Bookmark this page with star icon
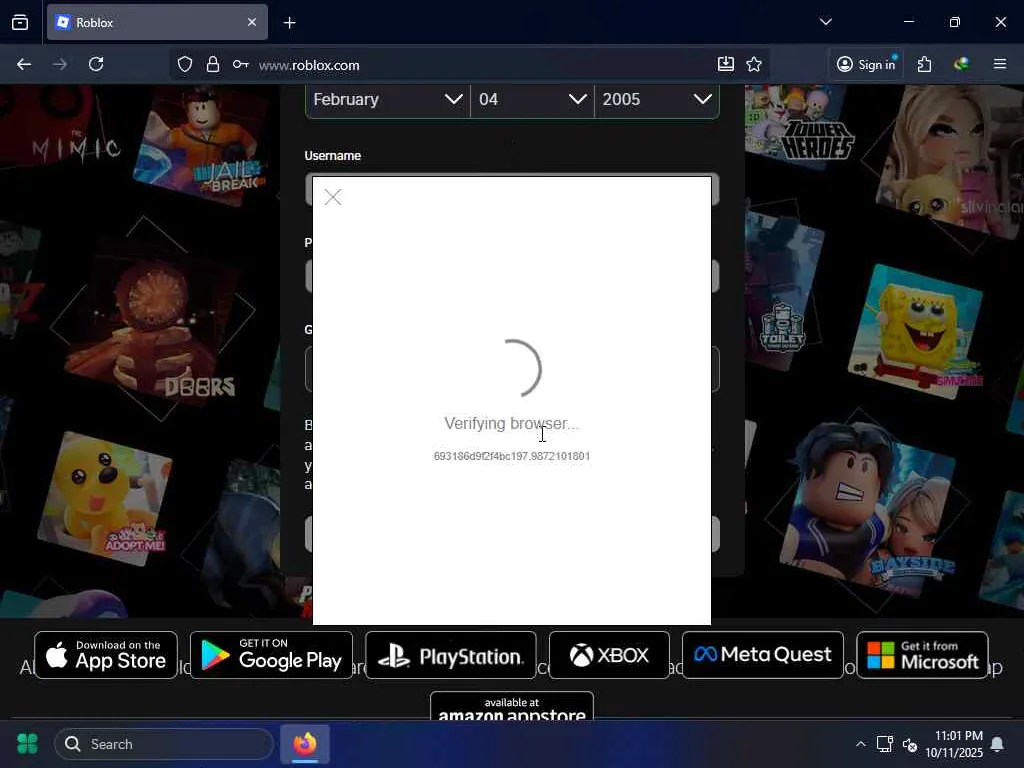 tap(754, 64)
